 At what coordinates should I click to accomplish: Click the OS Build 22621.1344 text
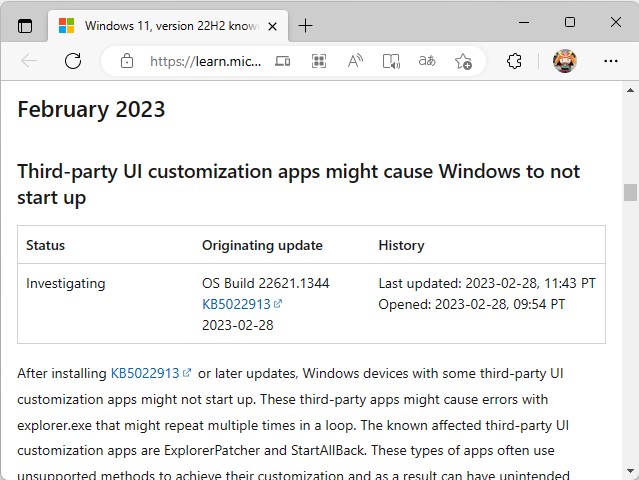pyautogui.click(x=266, y=283)
